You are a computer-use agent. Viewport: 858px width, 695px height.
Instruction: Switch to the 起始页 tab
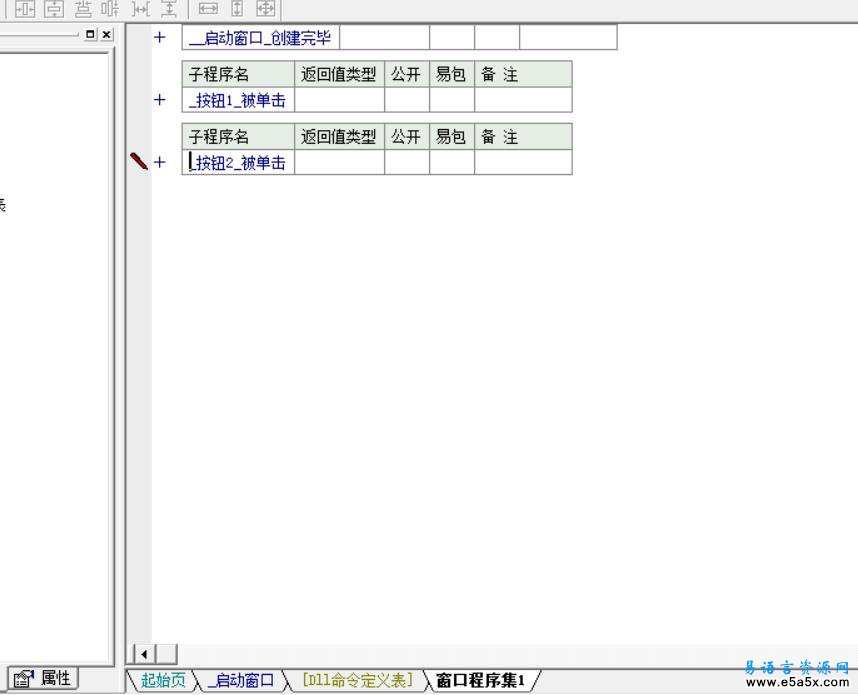point(162,681)
